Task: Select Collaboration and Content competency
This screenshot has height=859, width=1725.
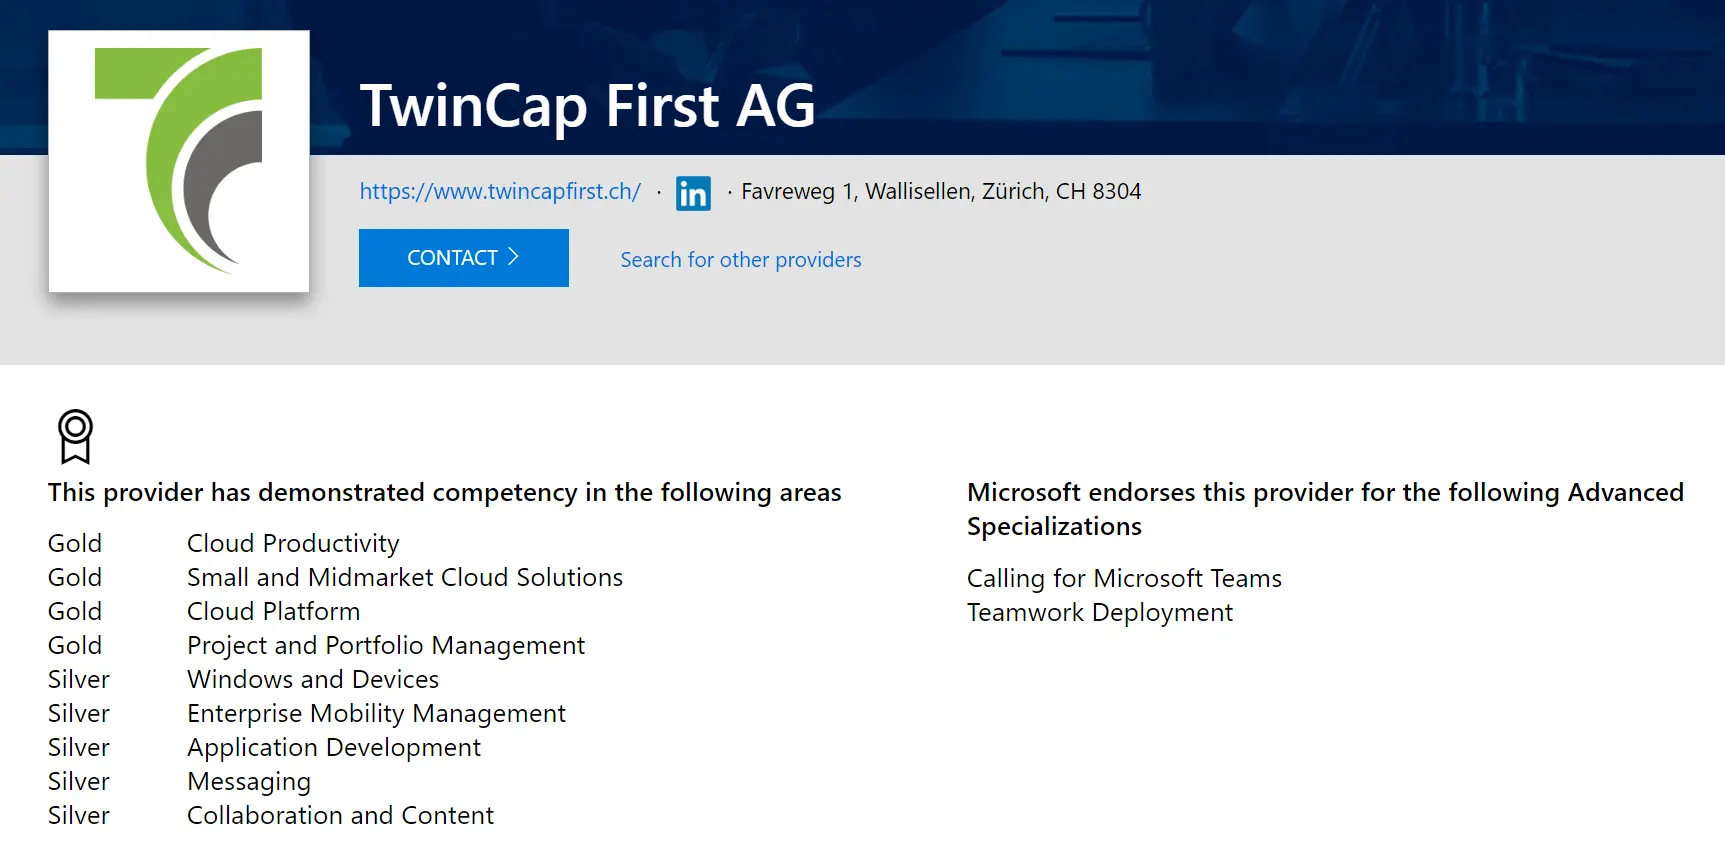Action: (x=341, y=815)
